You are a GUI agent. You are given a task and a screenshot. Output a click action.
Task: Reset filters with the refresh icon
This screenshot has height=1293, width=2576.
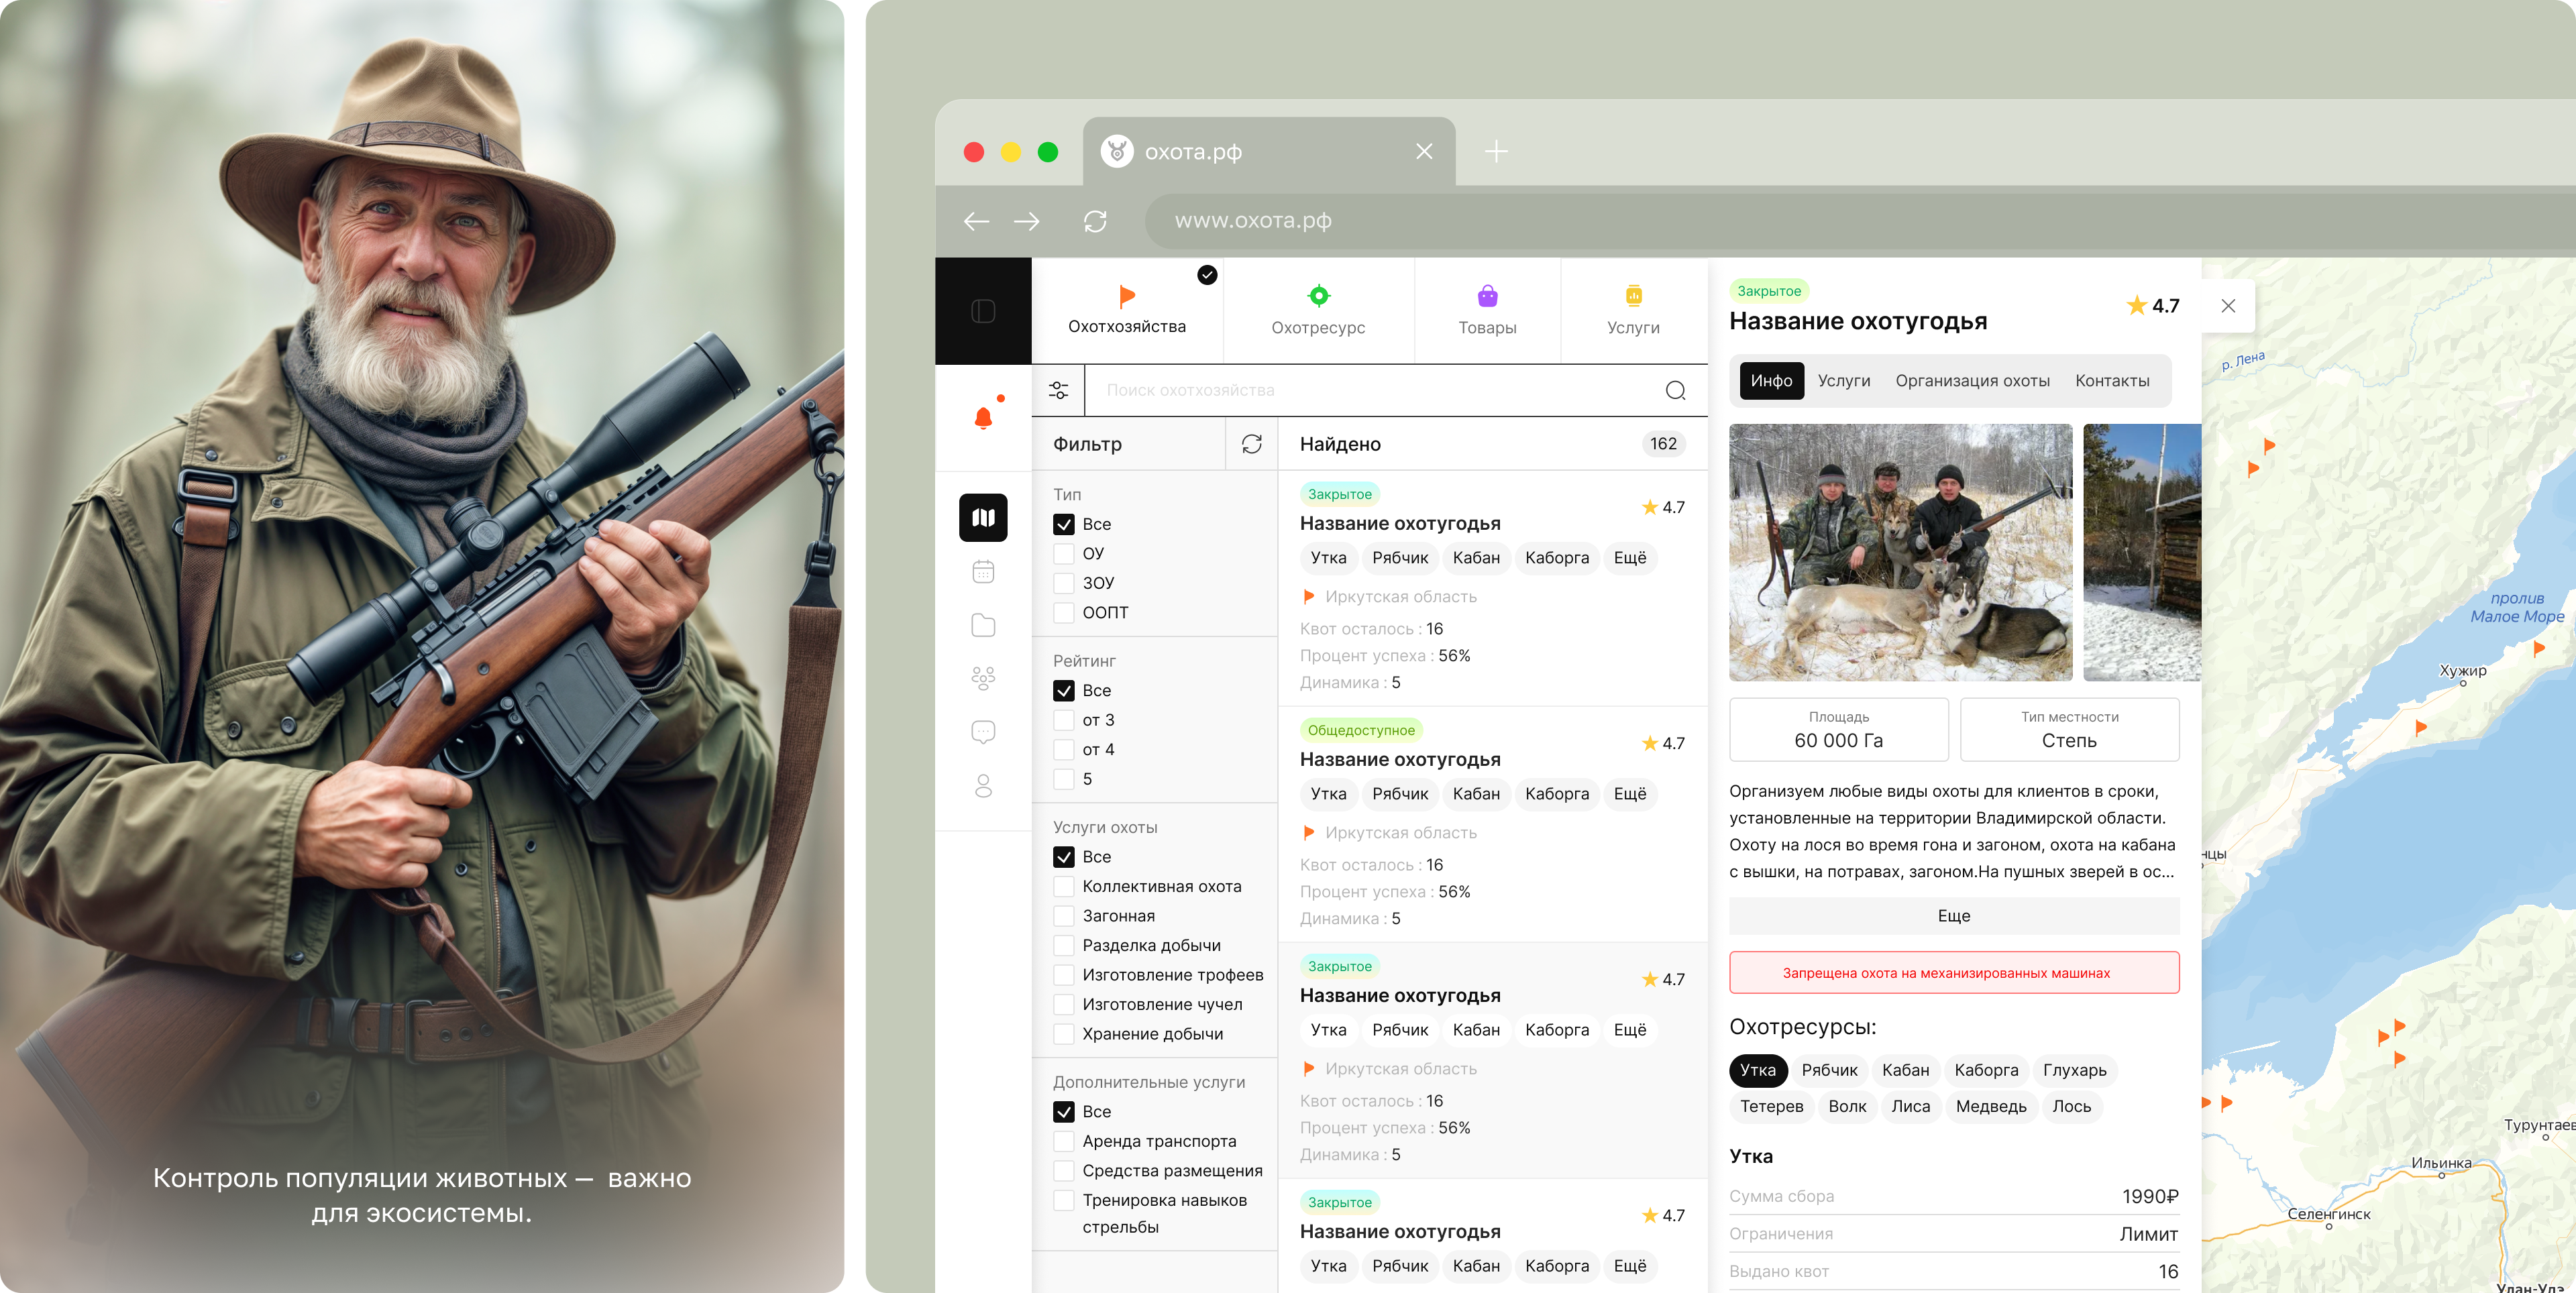point(1252,444)
